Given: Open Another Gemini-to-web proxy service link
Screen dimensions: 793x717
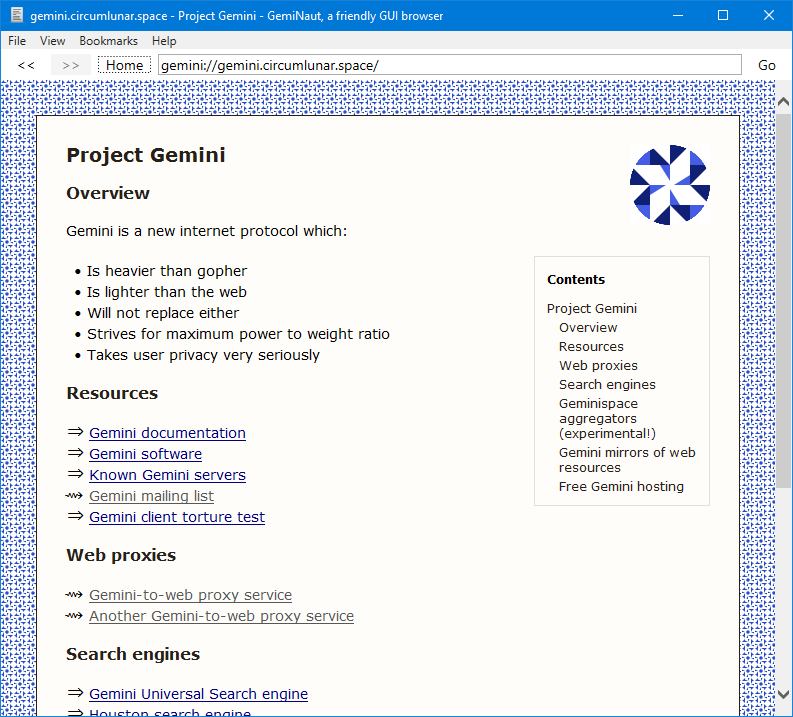Looking at the screenshot, I should click(x=221, y=616).
